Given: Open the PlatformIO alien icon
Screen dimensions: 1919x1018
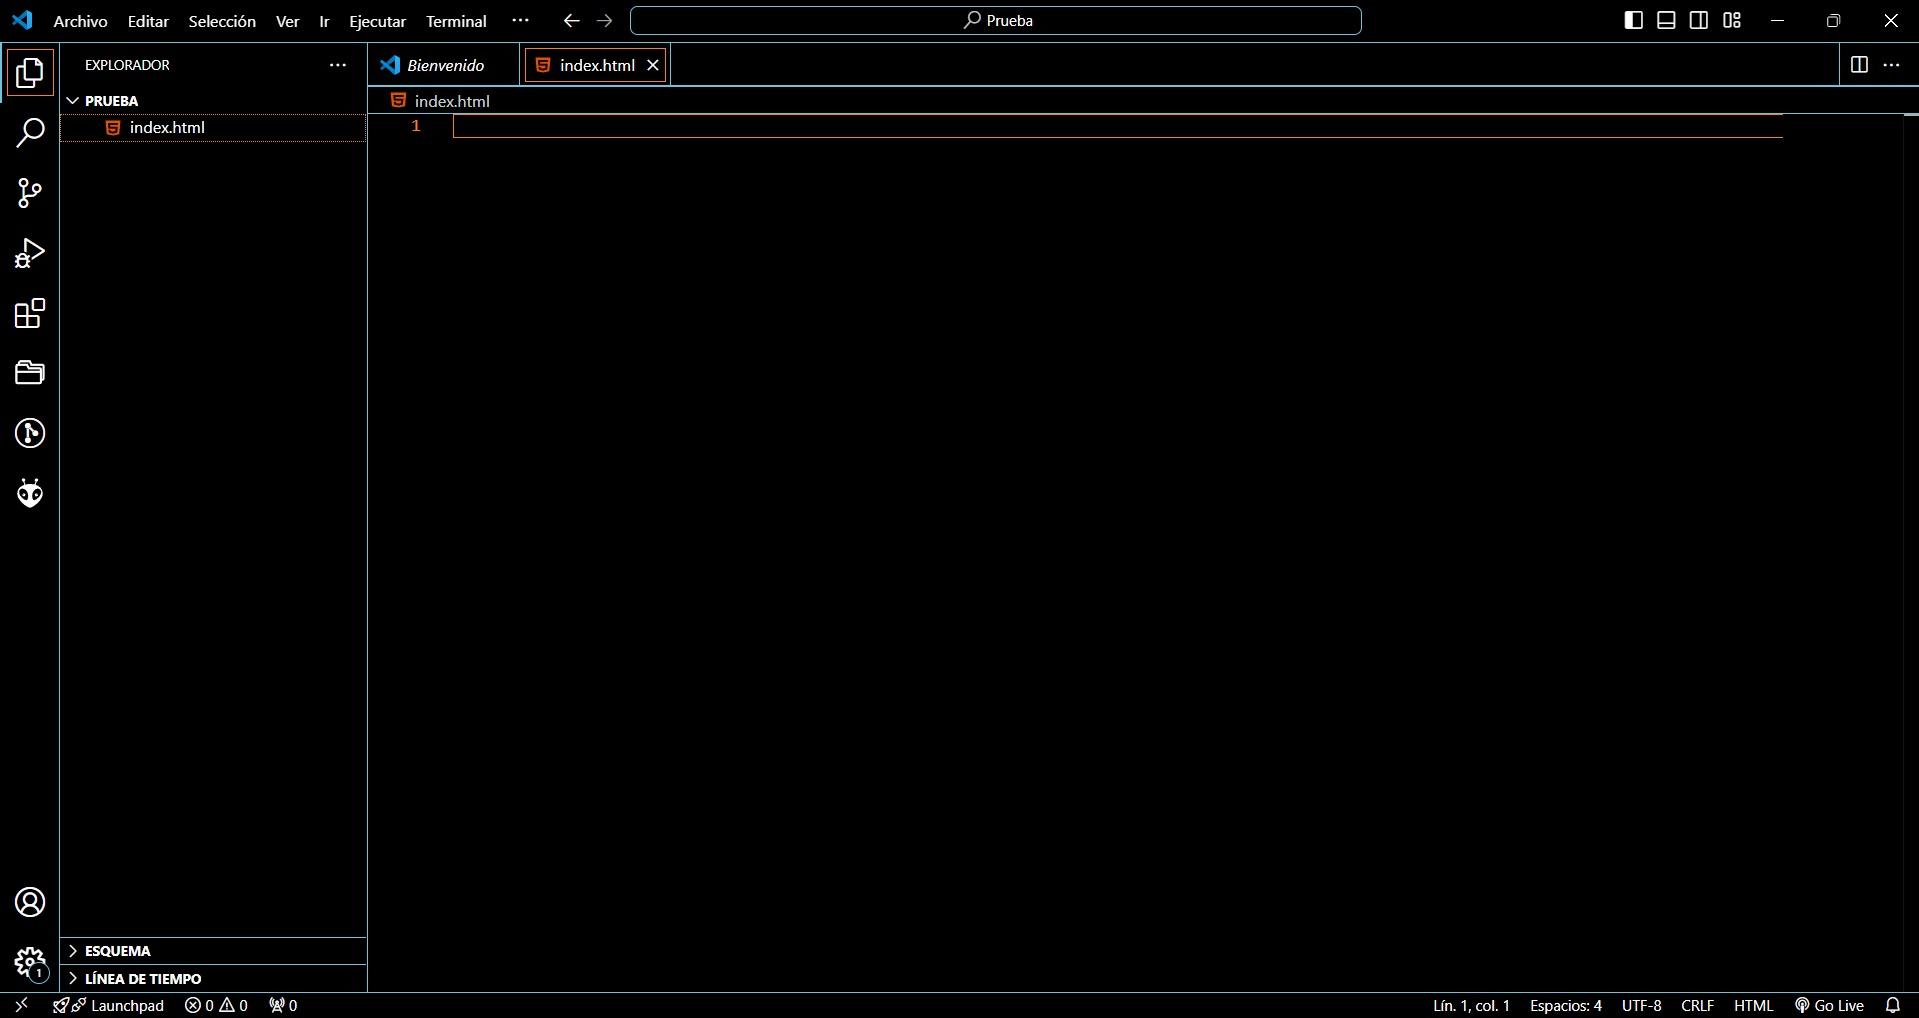Looking at the screenshot, I should [30, 493].
